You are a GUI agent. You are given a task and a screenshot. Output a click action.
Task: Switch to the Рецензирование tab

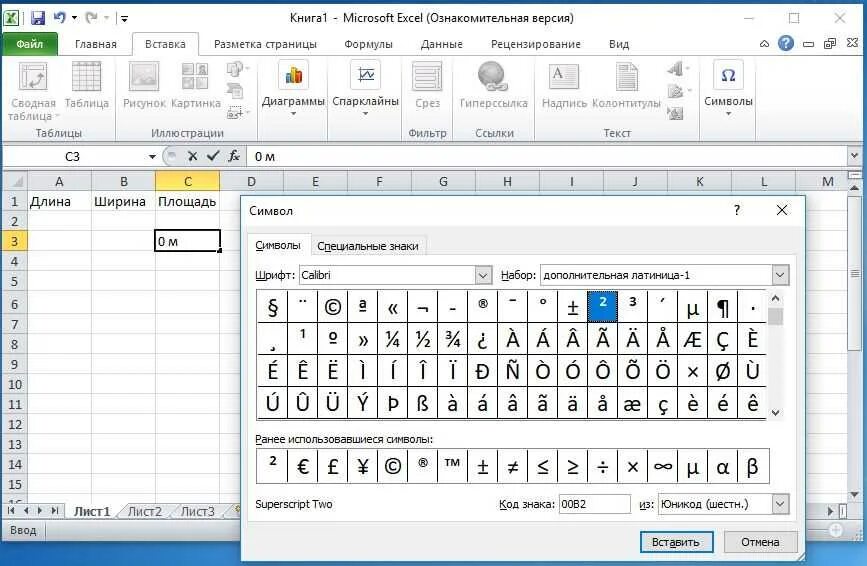point(536,44)
